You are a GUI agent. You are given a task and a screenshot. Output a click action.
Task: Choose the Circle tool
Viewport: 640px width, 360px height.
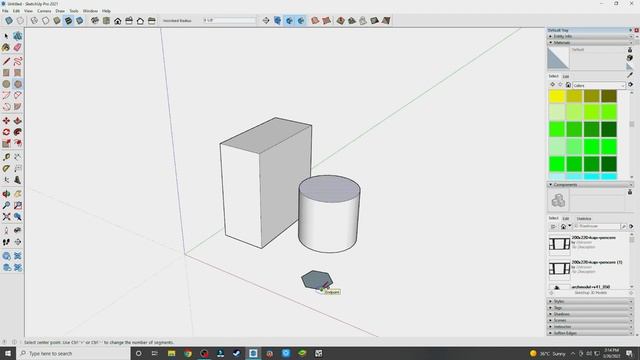pyautogui.click(x=6, y=84)
